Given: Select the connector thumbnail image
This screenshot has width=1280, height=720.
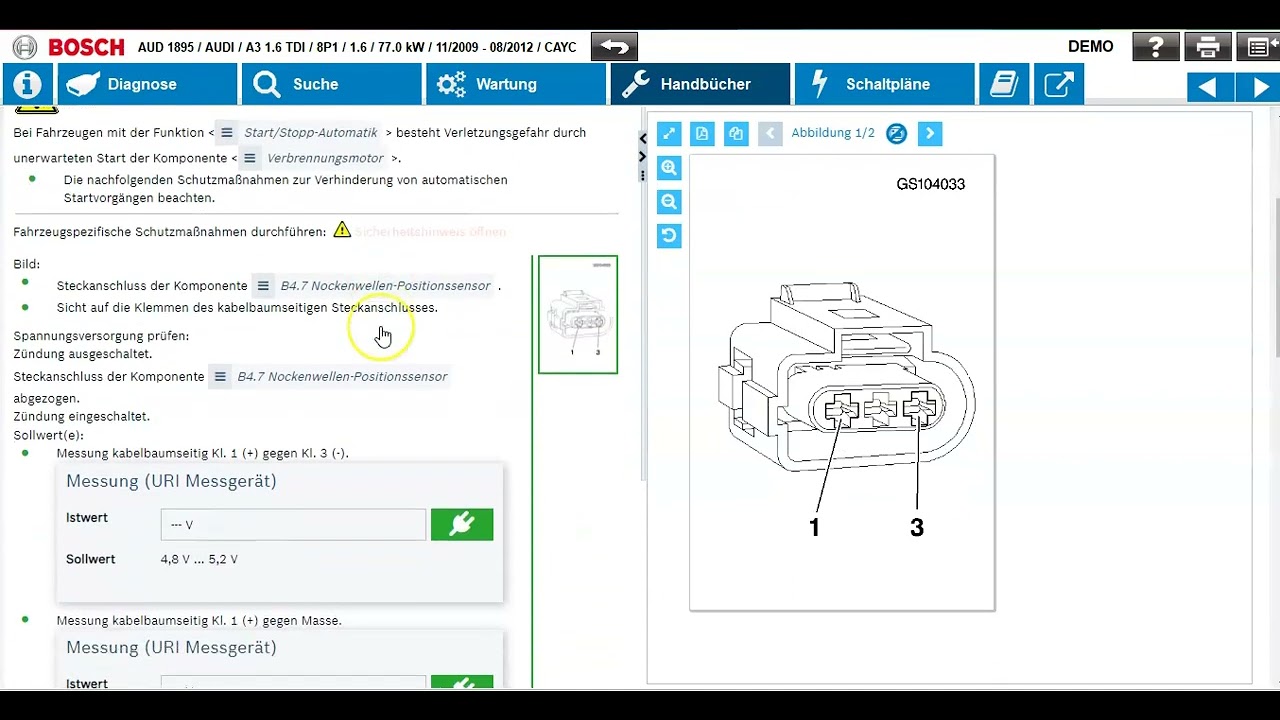Looking at the screenshot, I should click(578, 315).
